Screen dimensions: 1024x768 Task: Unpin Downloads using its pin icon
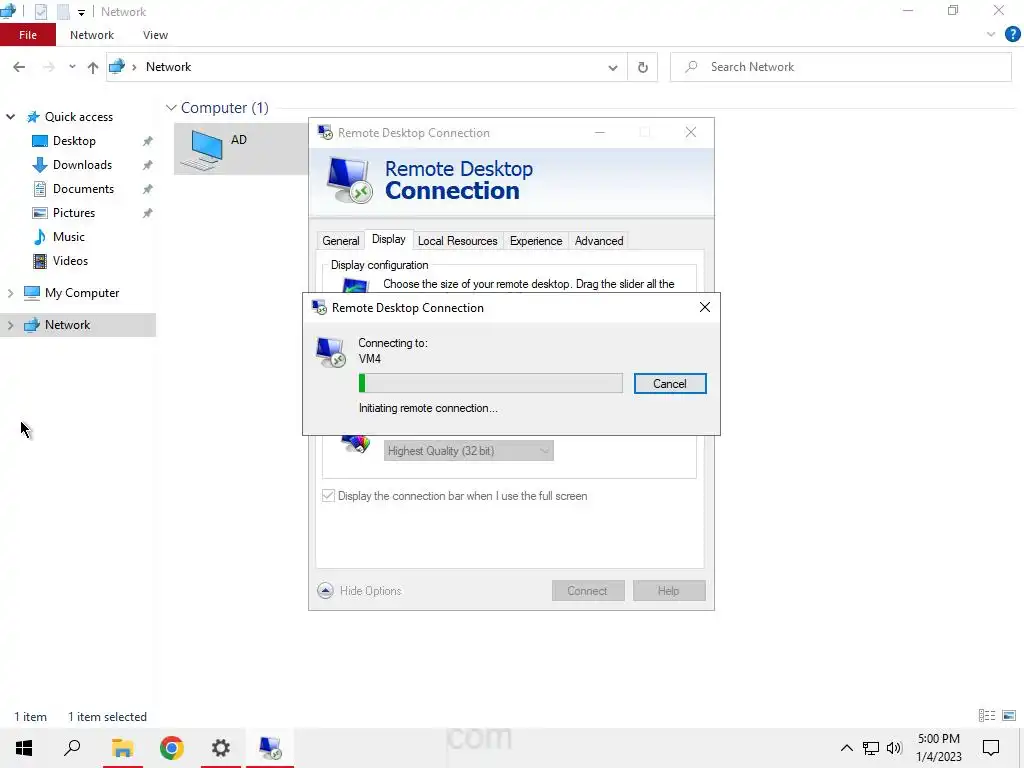[148, 165]
